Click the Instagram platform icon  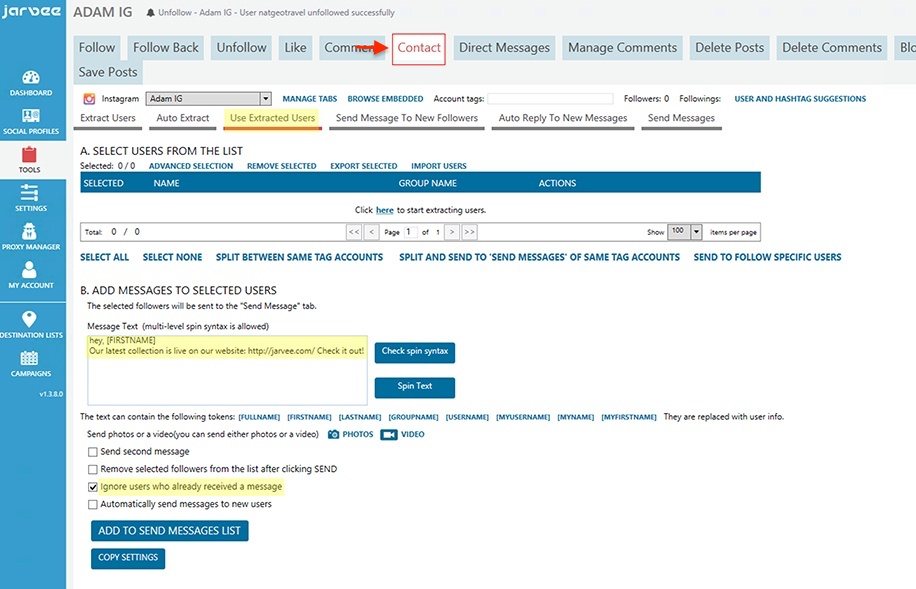point(89,99)
